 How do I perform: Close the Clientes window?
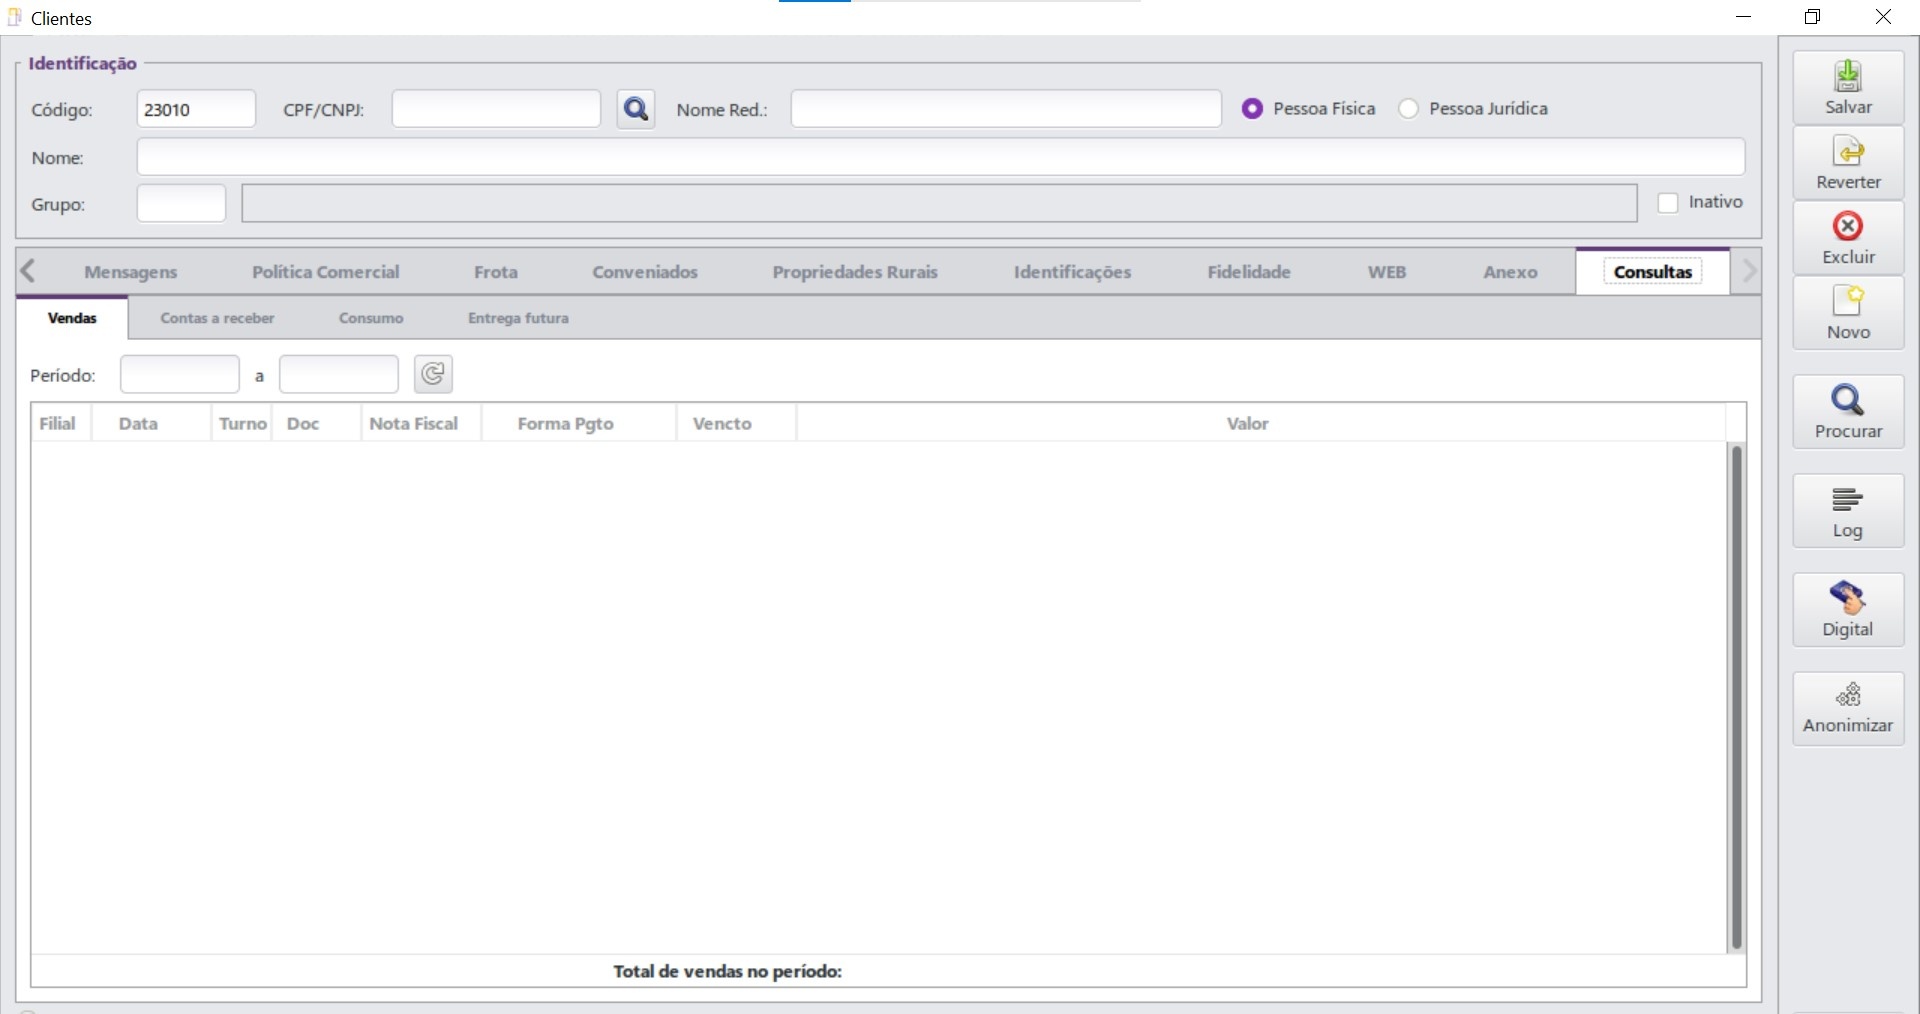coord(1883,17)
